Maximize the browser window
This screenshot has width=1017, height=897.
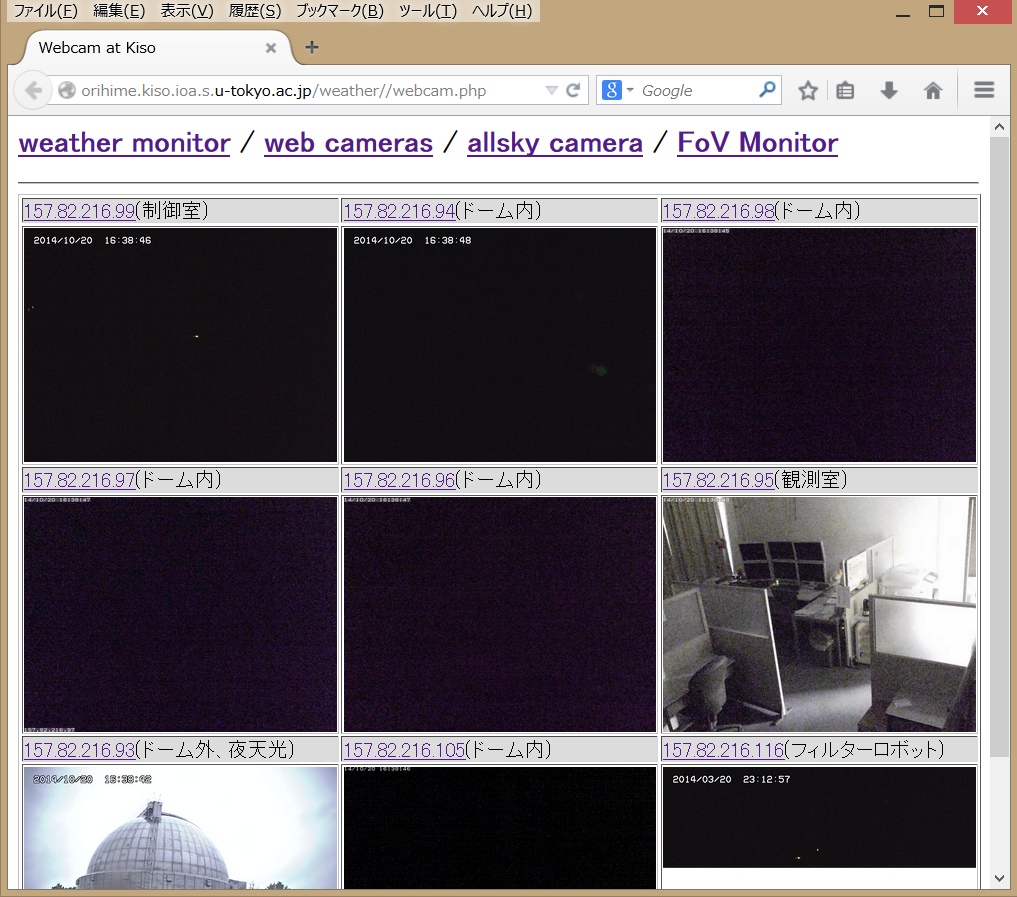tap(936, 11)
